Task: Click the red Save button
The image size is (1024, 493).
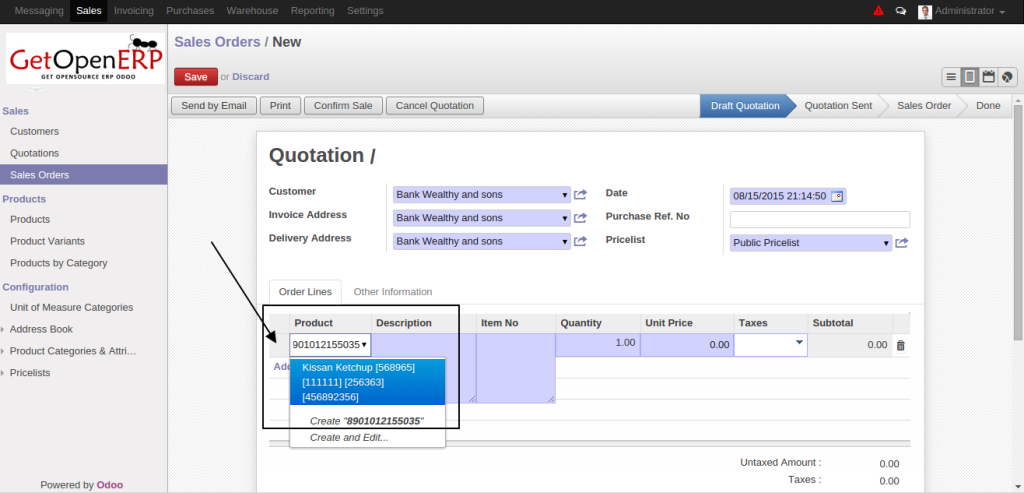Action: [195, 77]
